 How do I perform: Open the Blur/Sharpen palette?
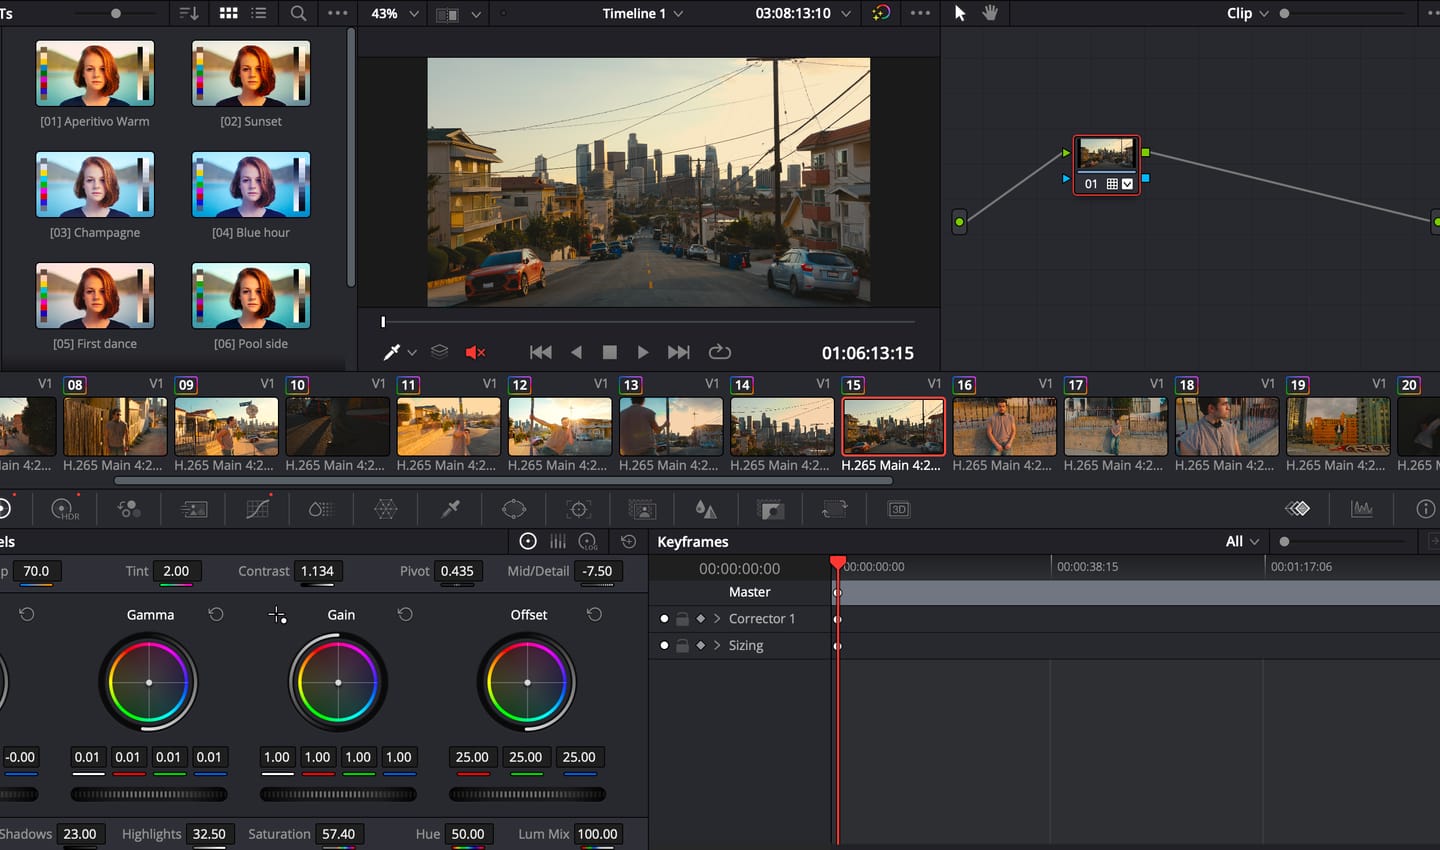point(706,510)
